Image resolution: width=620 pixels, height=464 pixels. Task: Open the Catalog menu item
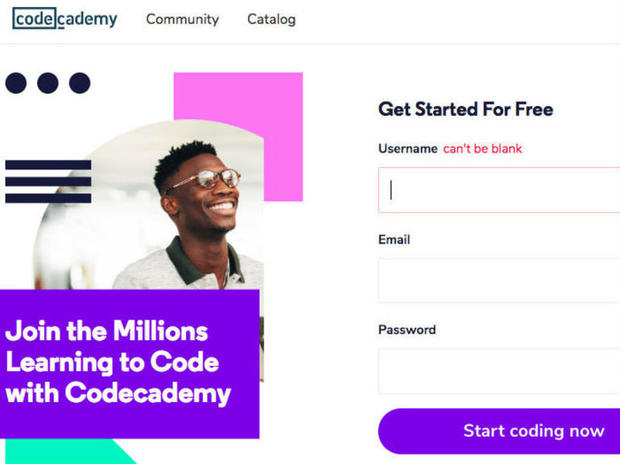pyautogui.click(x=271, y=19)
